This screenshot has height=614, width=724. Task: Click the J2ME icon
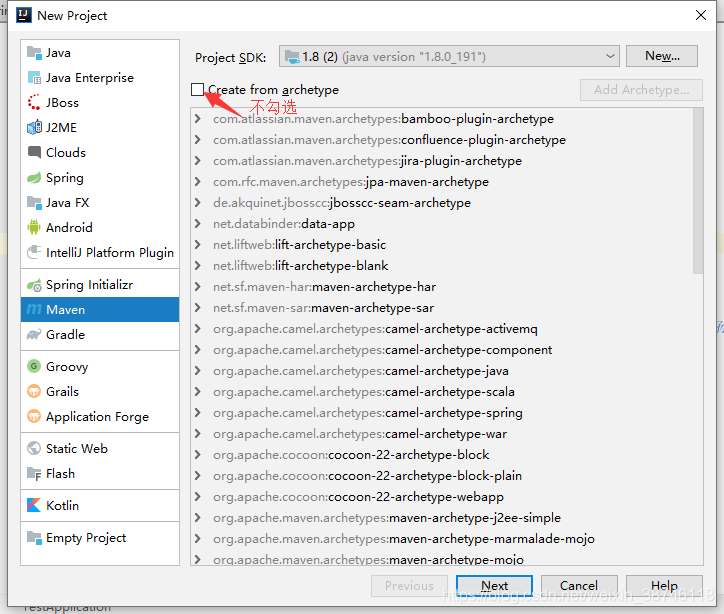tap(34, 127)
